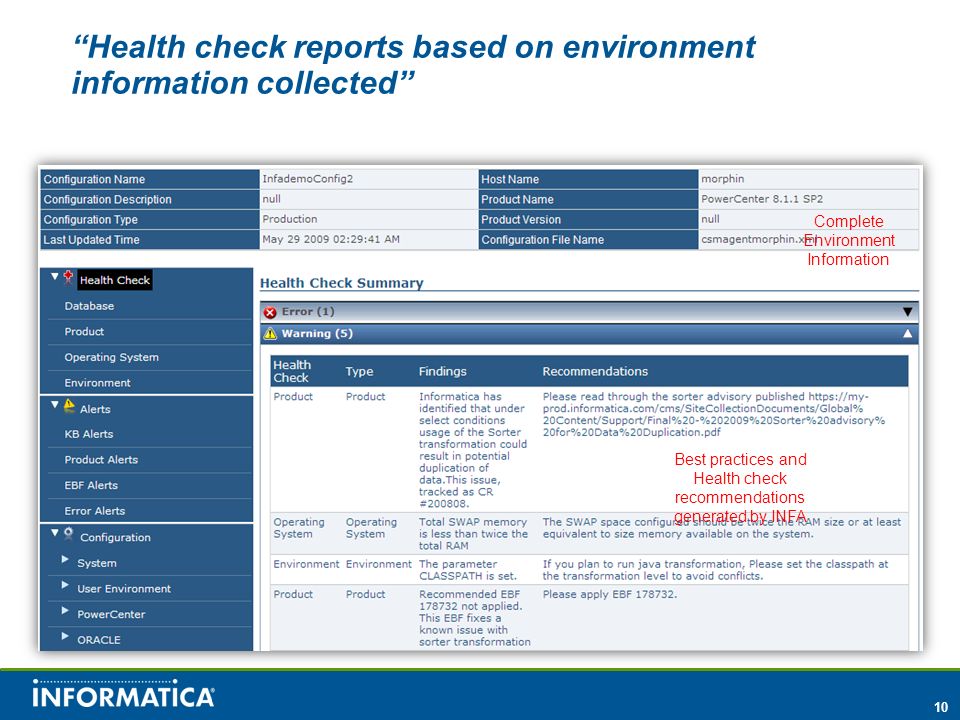960x720 pixels.
Task: Expand the ORACLE node
Action: coord(65,637)
